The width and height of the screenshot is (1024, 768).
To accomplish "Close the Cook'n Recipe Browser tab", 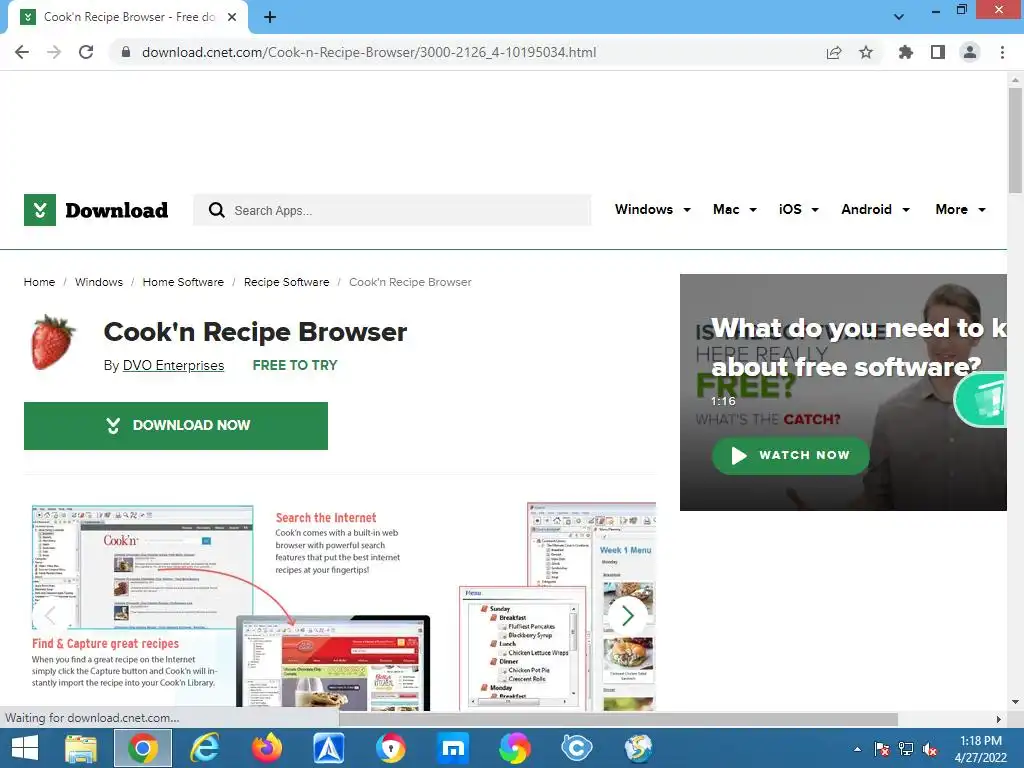I will point(232,17).
